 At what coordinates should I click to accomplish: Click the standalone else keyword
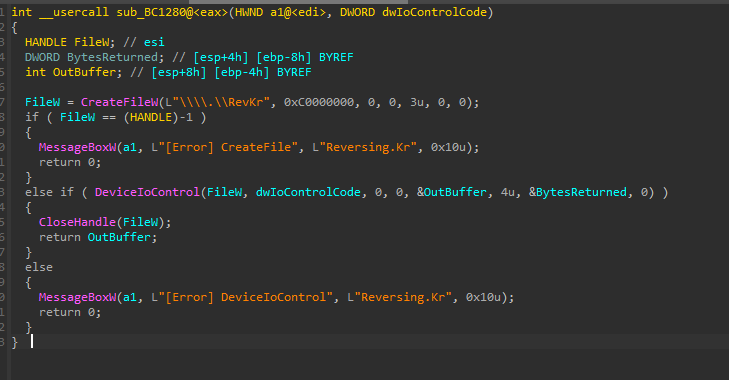(39, 267)
